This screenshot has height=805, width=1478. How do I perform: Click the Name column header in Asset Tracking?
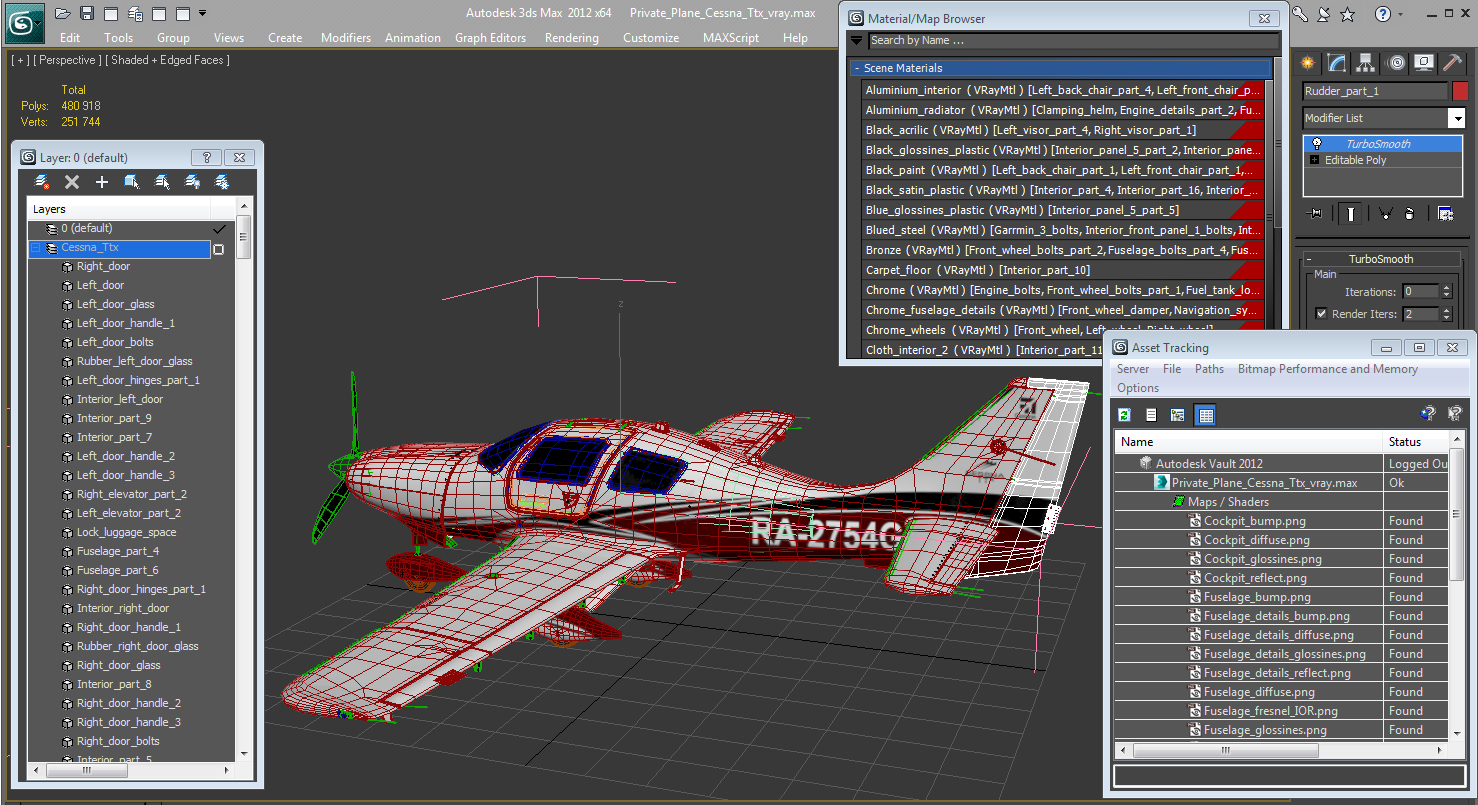click(1249, 441)
